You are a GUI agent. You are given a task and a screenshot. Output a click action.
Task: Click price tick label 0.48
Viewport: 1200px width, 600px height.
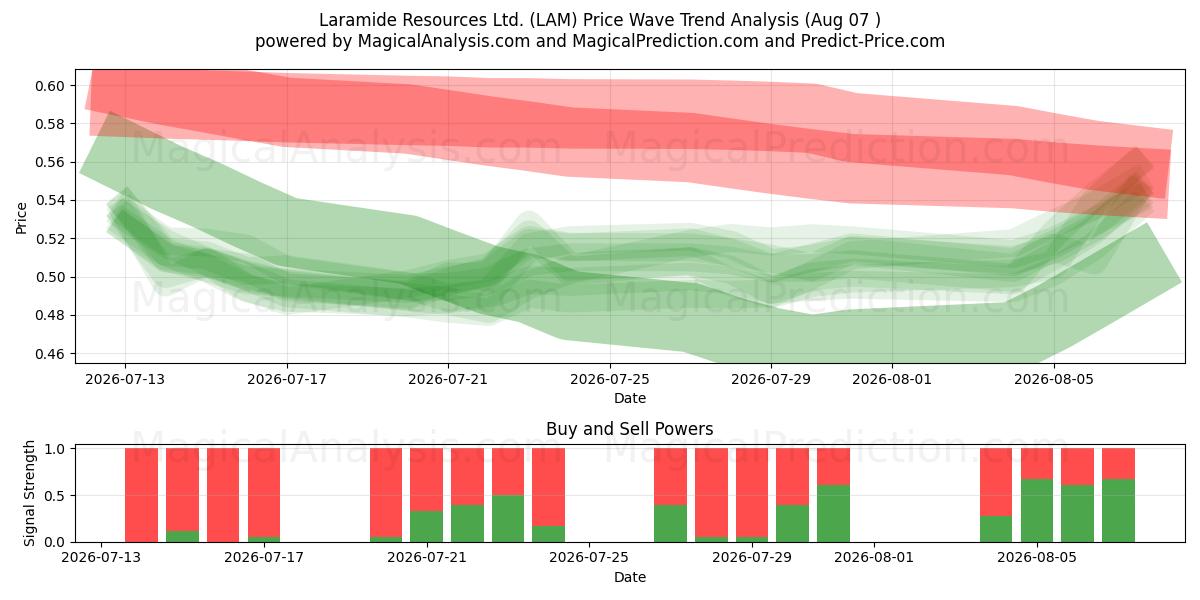click(x=51, y=315)
